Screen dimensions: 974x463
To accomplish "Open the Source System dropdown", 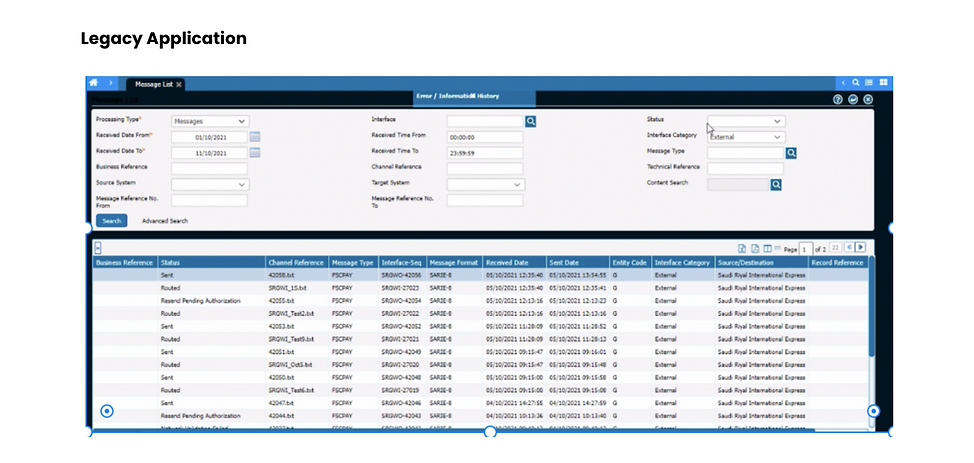I will tap(210, 185).
